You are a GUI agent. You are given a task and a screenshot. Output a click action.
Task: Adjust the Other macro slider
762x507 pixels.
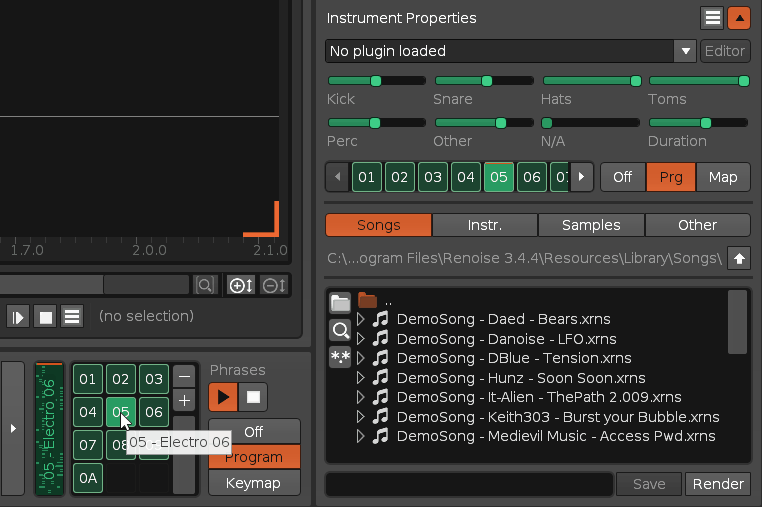[484, 122]
